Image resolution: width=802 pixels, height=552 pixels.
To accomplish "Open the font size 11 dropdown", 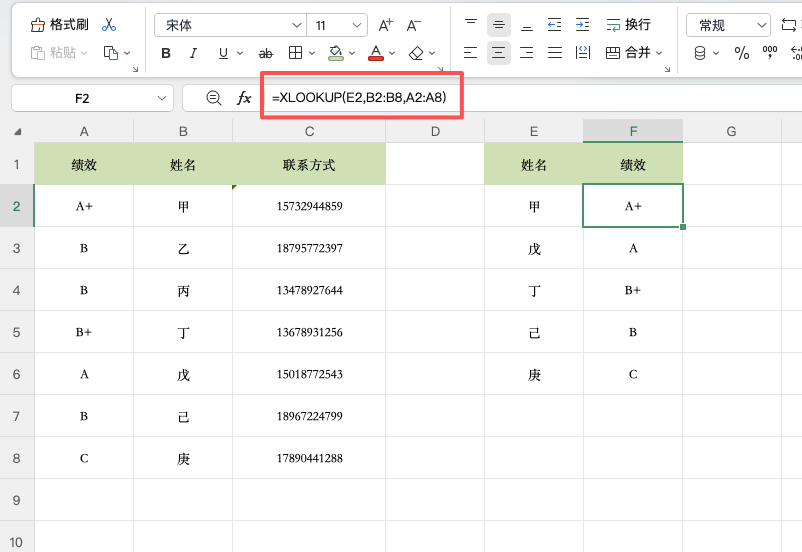I will tap(357, 25).
